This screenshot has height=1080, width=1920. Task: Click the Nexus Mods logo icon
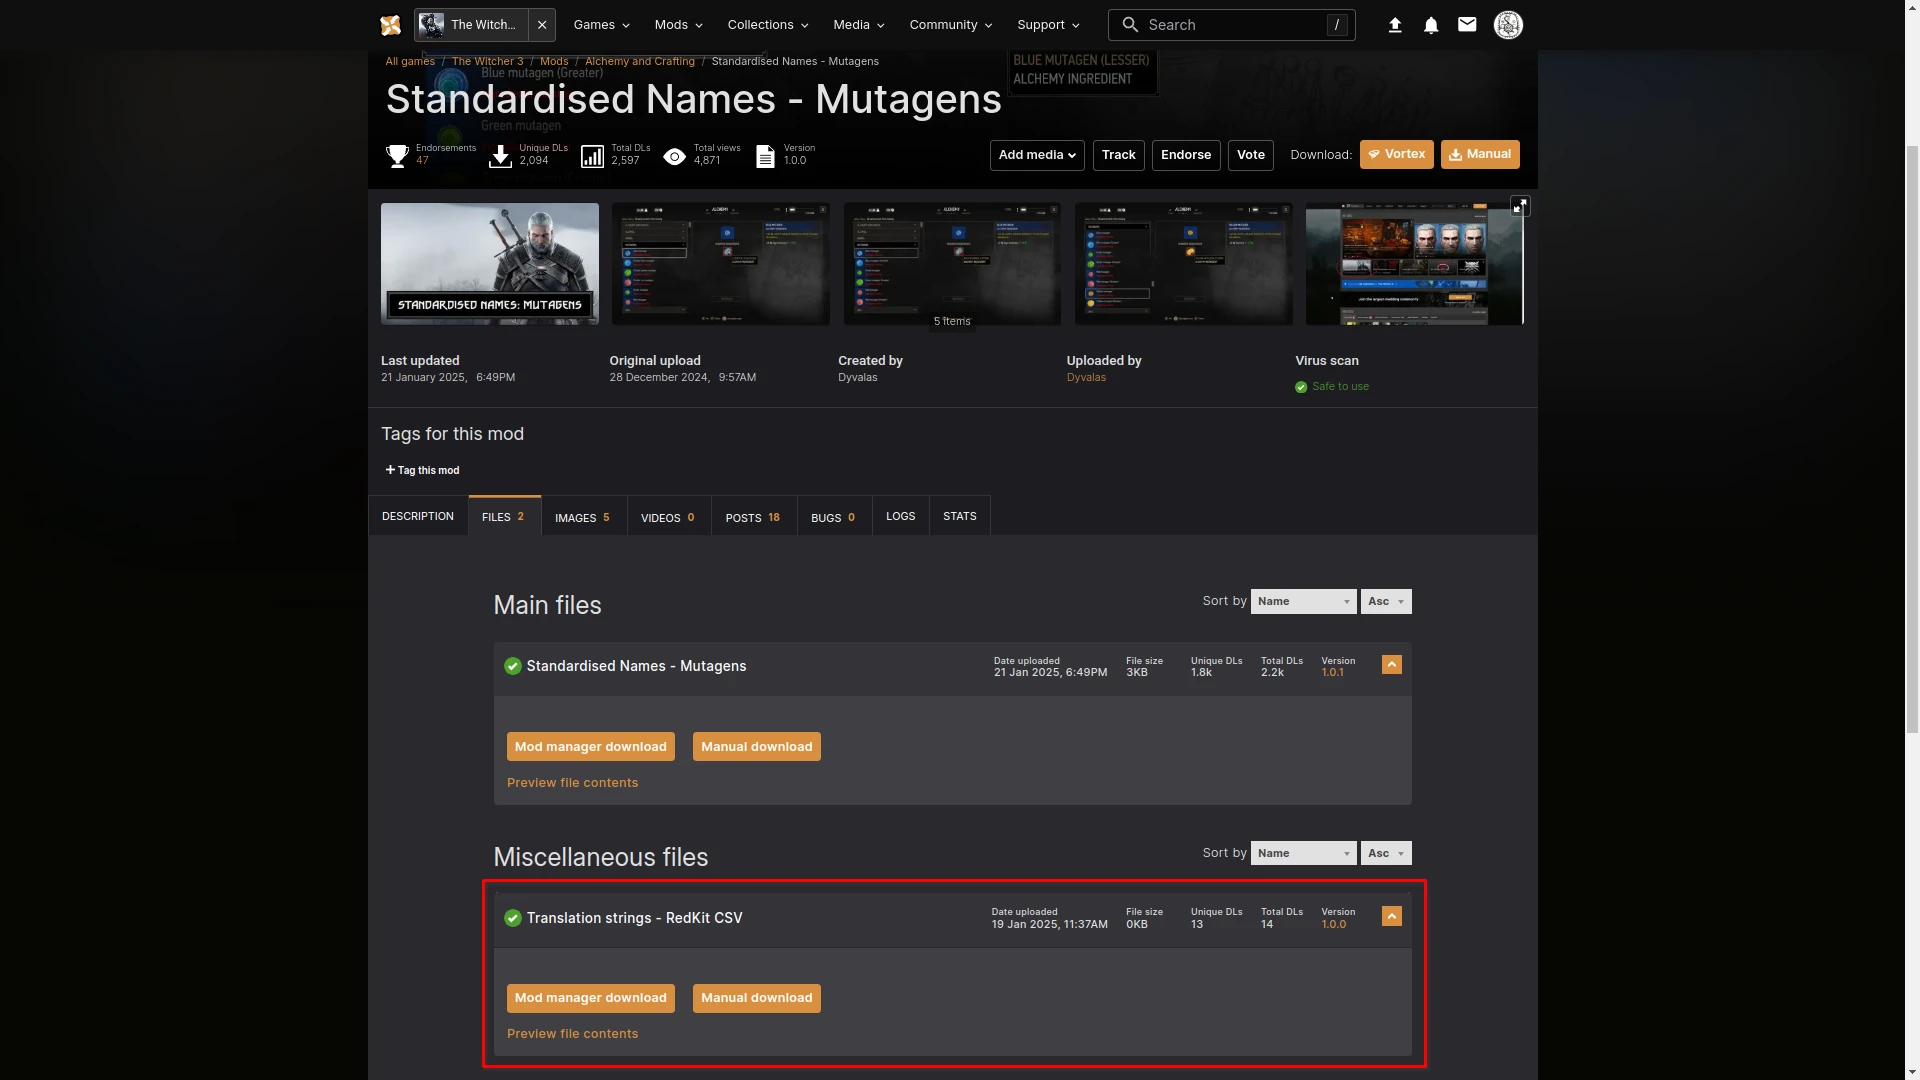(x=390, y=25)
